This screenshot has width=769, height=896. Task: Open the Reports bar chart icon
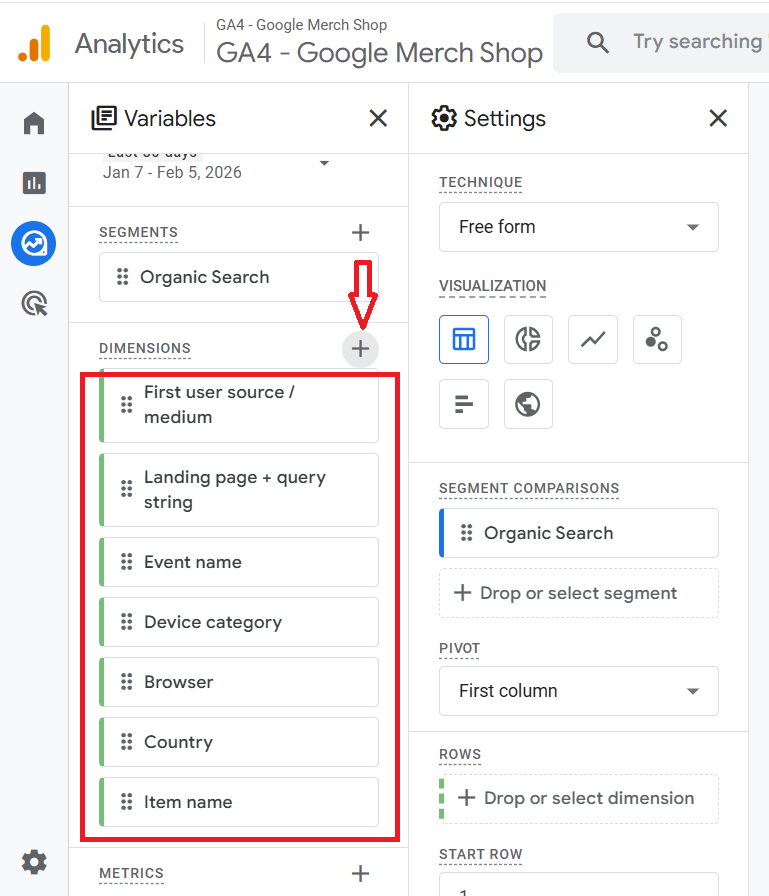[x=34, y=183]
